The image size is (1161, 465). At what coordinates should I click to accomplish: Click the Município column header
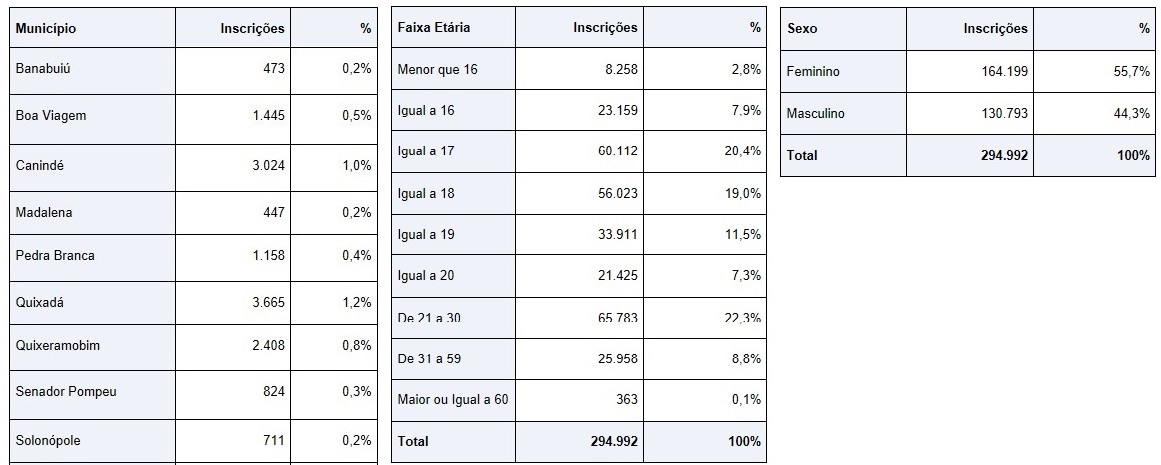(x=46, y=29)
